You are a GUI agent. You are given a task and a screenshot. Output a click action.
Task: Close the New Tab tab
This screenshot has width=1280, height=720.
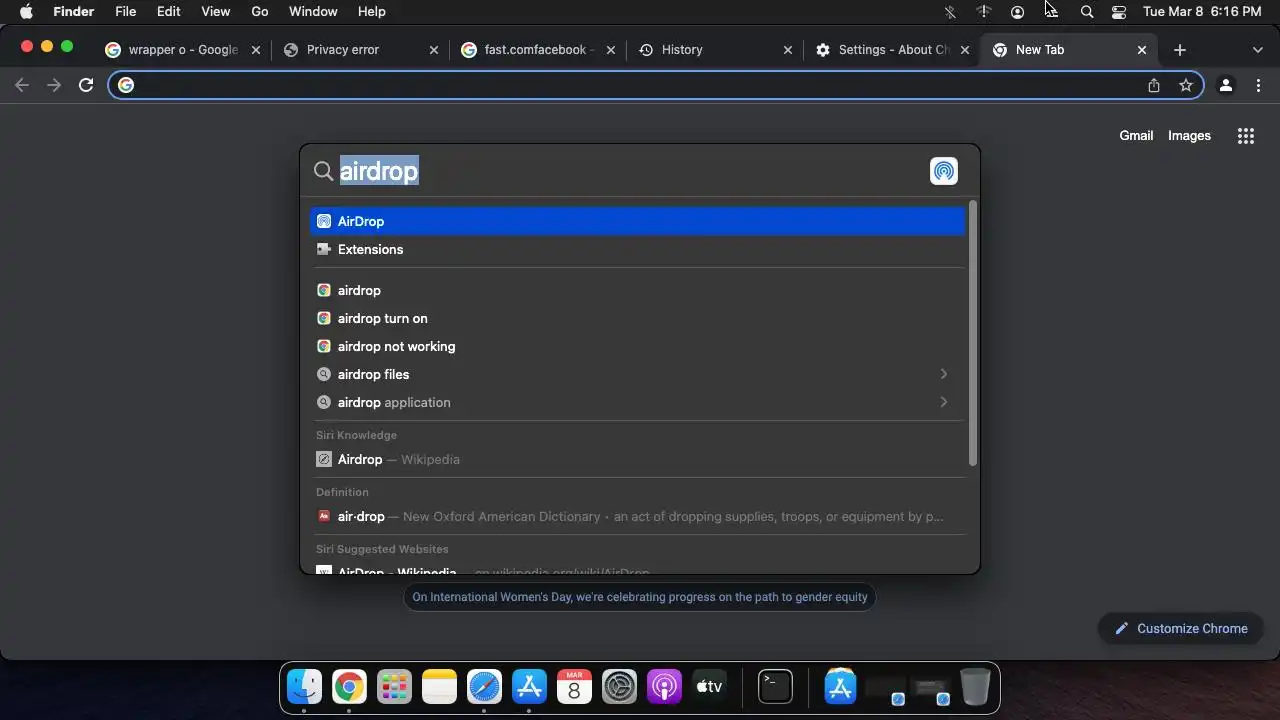1142,50
